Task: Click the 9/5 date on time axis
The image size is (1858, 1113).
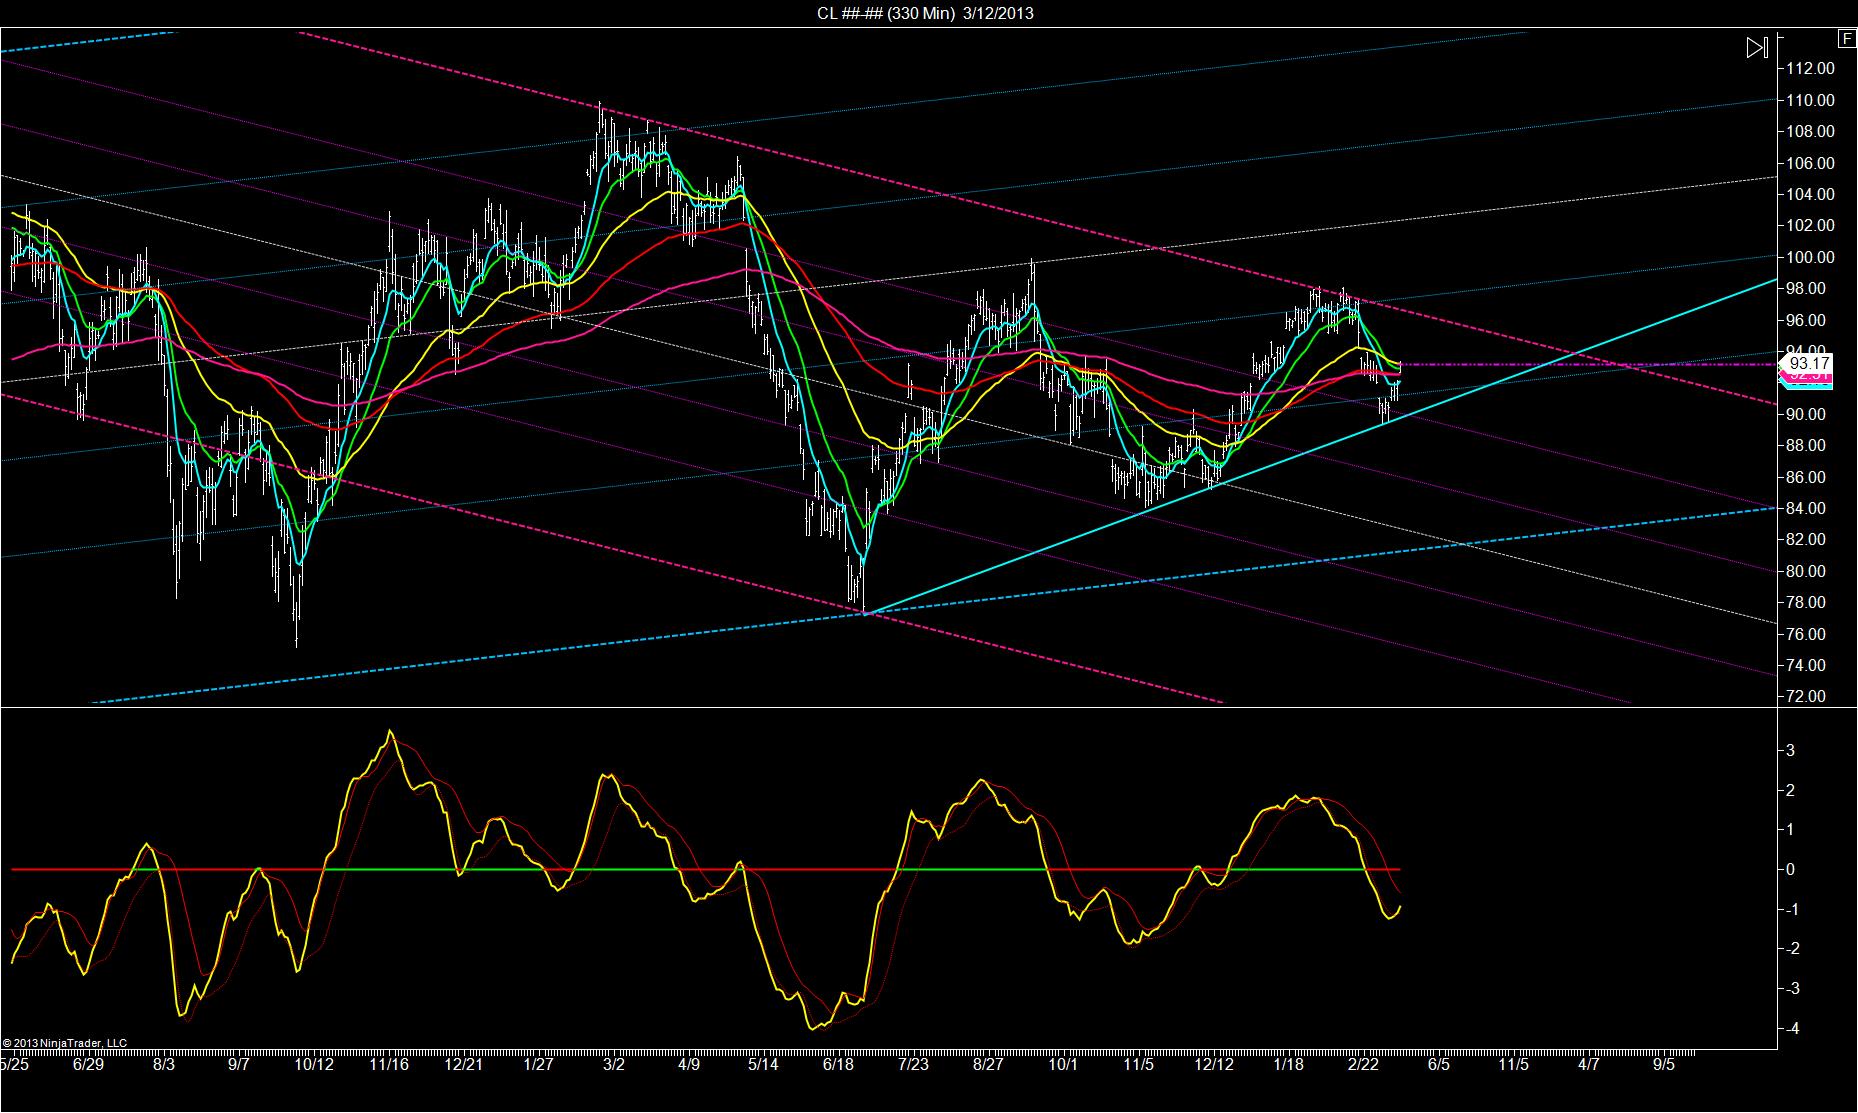Action: click(x=1663, y=1064)
